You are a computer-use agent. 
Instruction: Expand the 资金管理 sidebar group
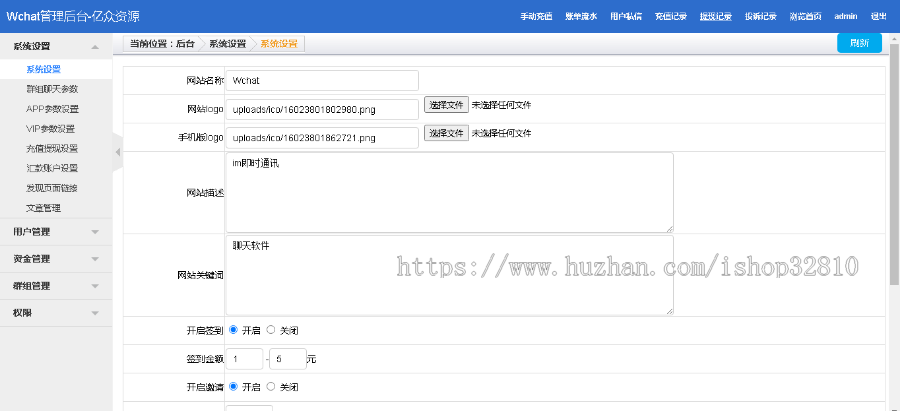coord(56,259)
